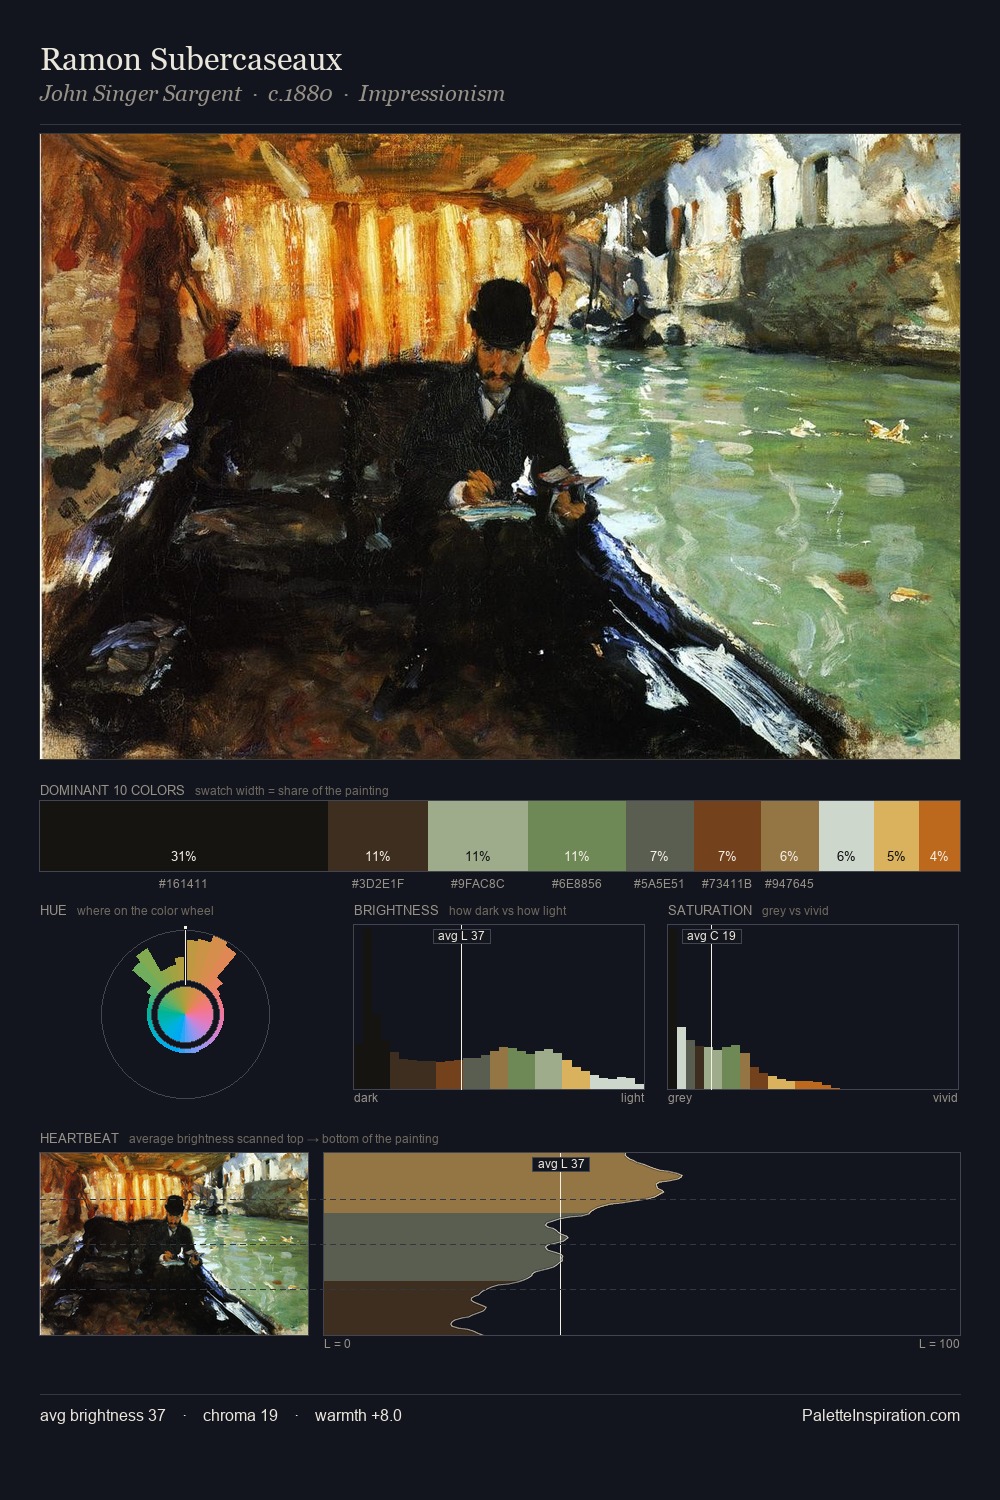Image resolution: width=1000 pixels, height=1500 pixels.
Task: Click 'swatch width = share of the painting'
Action: coord(292,791)
